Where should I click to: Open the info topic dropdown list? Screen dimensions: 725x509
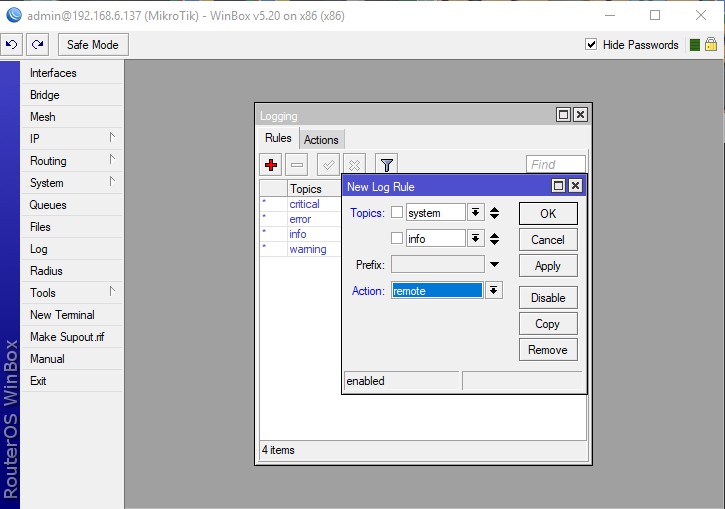[x=475, y=239]
